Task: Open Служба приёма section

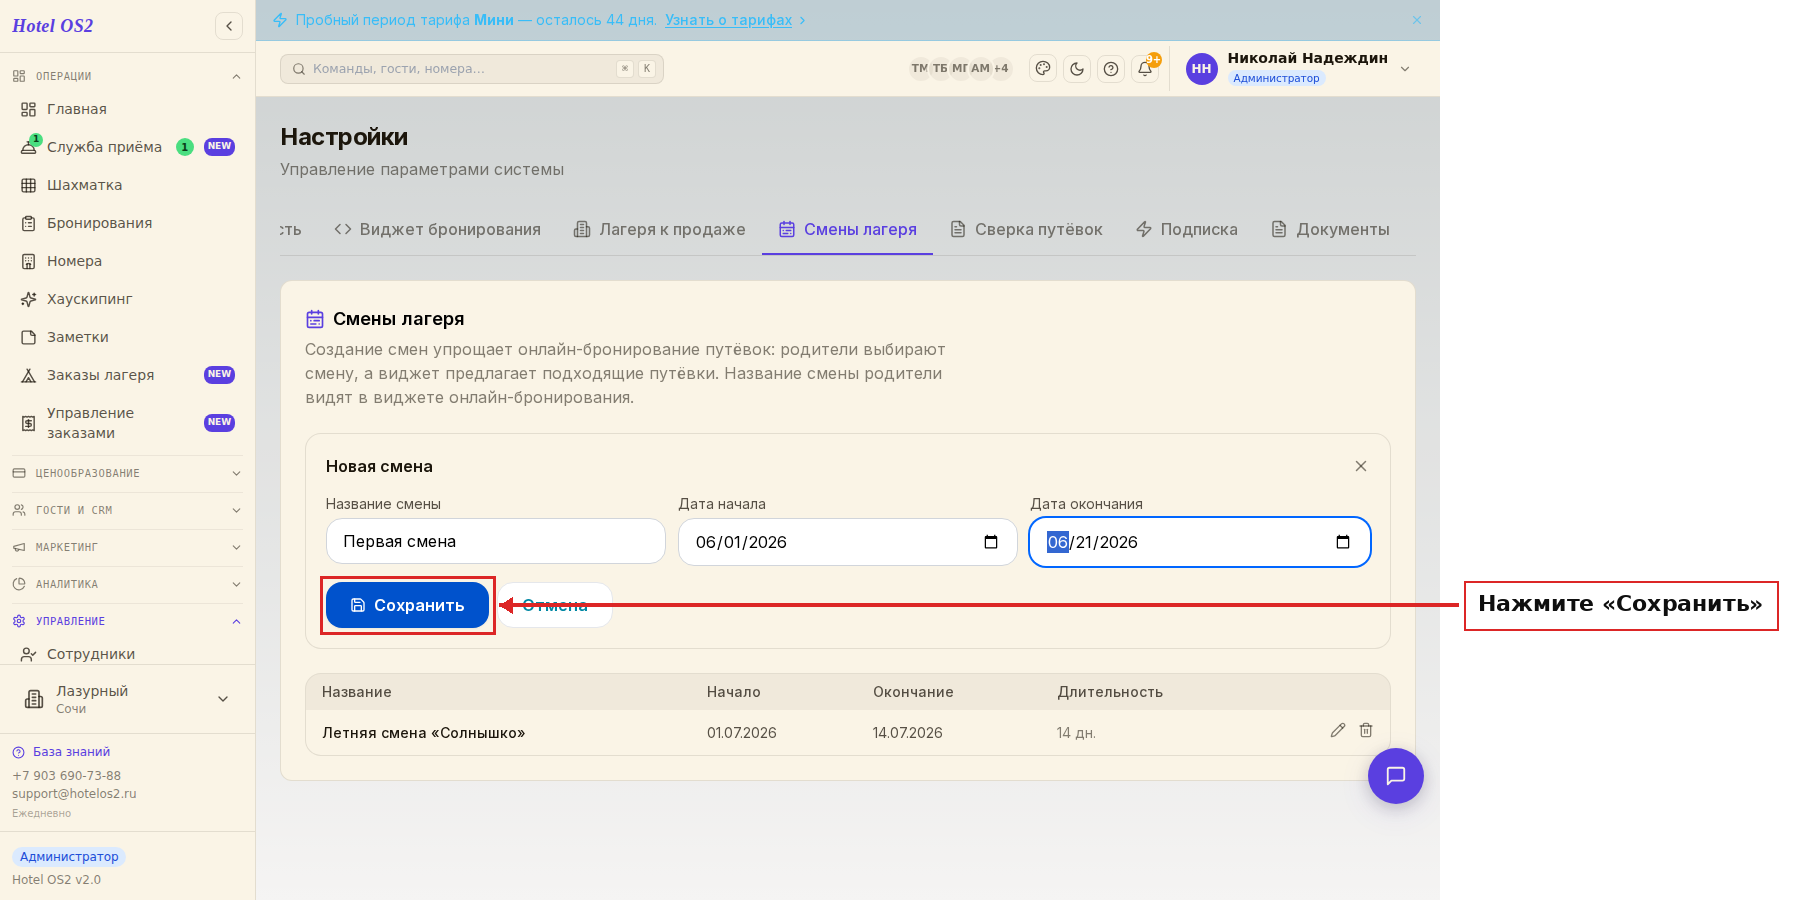Action: click(x=127, y=147)
